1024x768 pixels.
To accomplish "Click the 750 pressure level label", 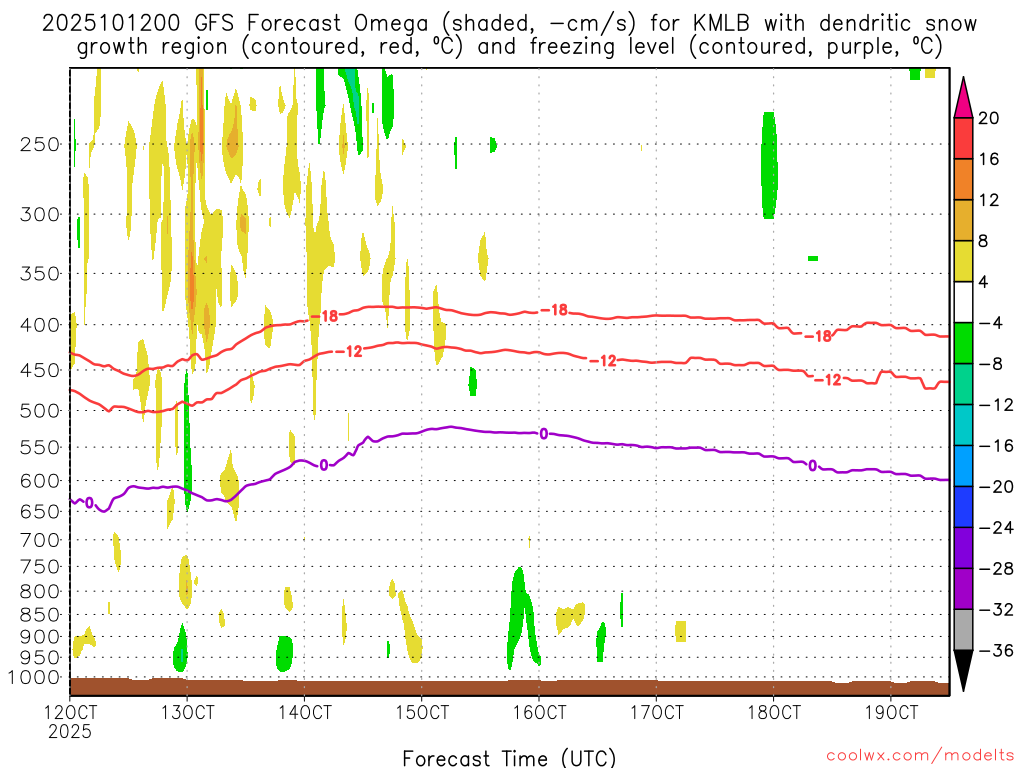I will click(x=40, y=566).
